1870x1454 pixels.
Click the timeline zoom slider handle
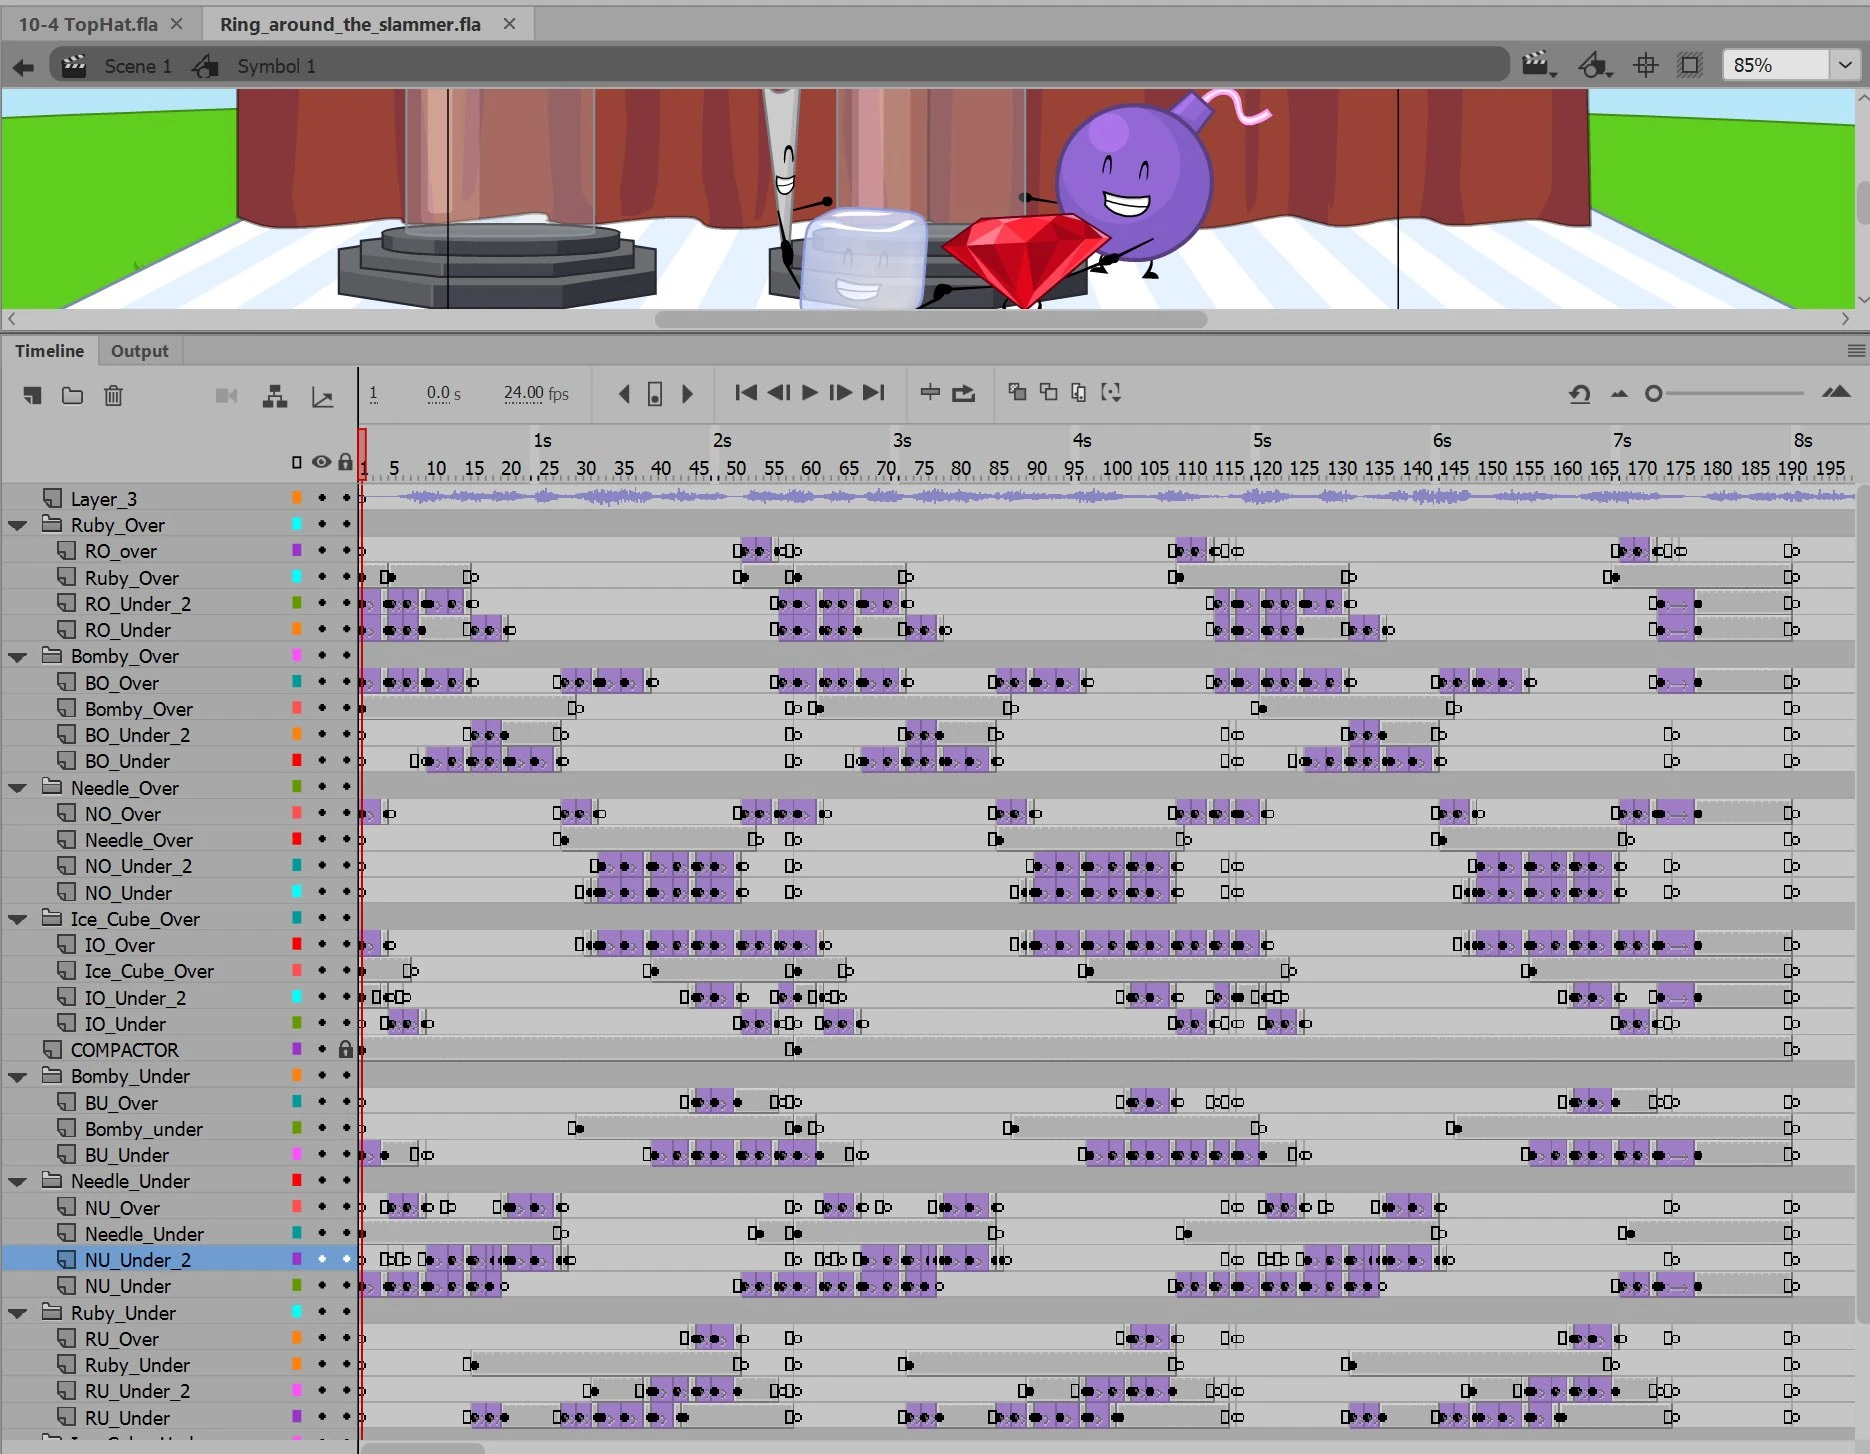(x=1654, y=394)
